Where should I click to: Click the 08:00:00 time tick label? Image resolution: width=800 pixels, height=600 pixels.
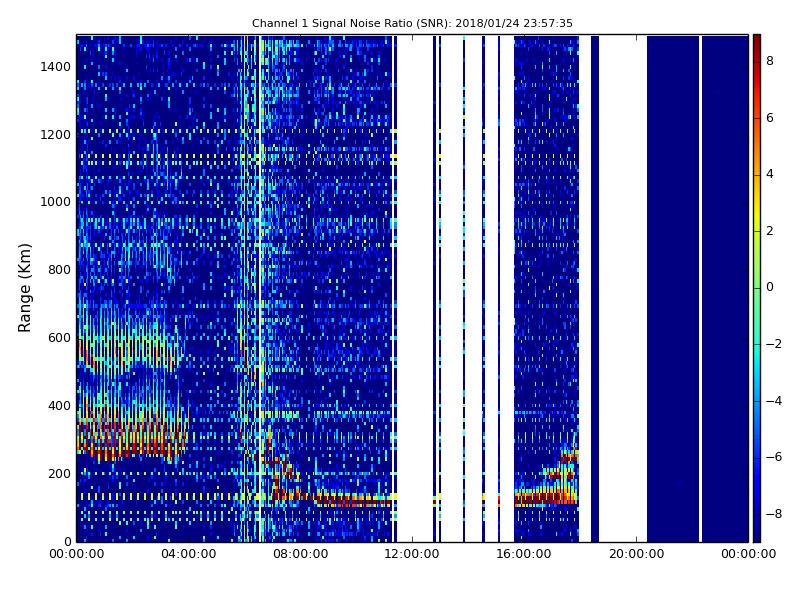[301, 554]
